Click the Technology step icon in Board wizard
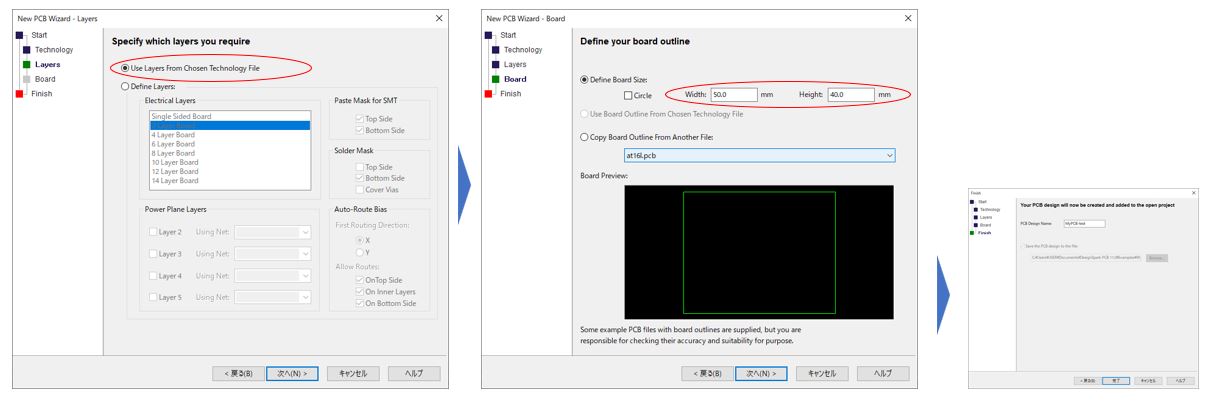Screen dimensions: 1213x402 pos(496,50)
